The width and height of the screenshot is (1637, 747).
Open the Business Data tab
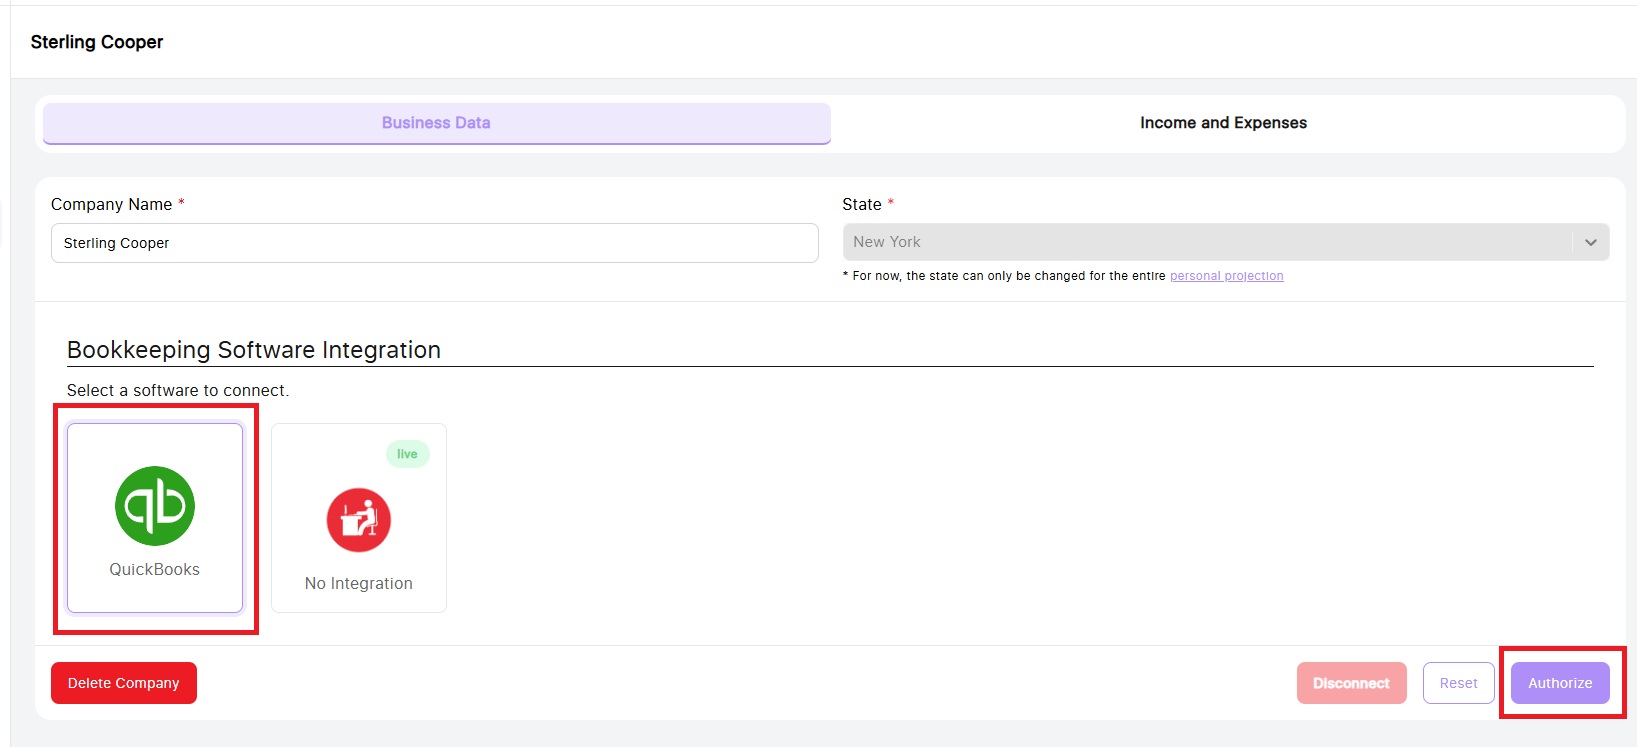coord(437,123)
